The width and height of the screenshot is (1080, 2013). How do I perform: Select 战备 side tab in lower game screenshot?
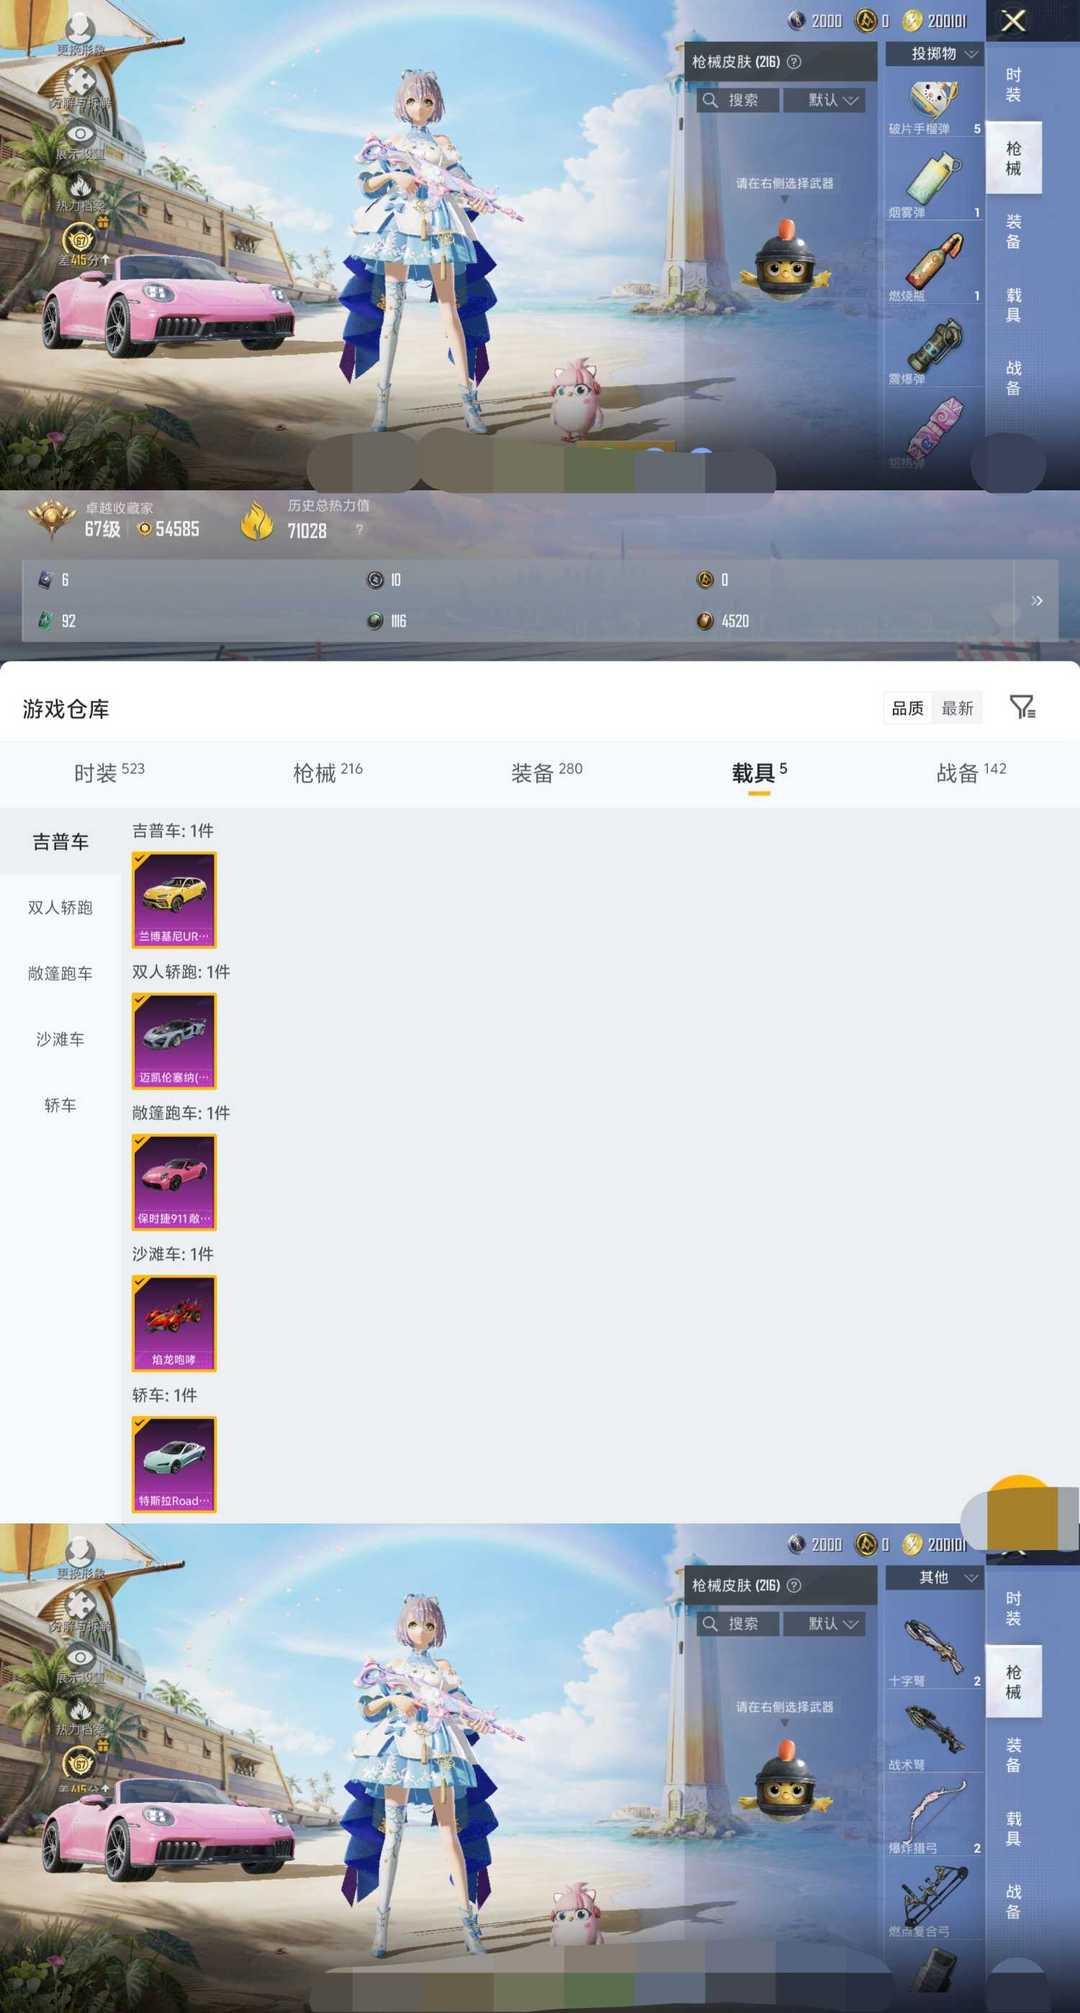pyautogui.click(x=1013, y=1902)
